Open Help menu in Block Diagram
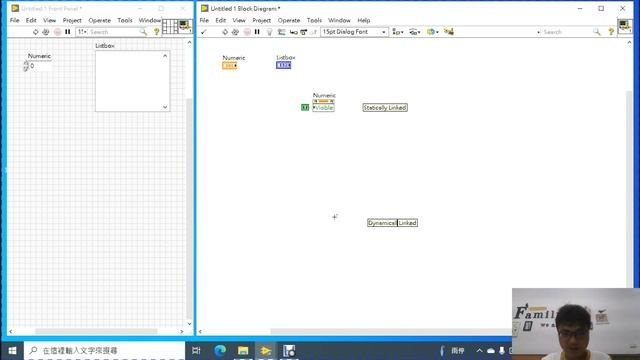 (x=363, y=20)
